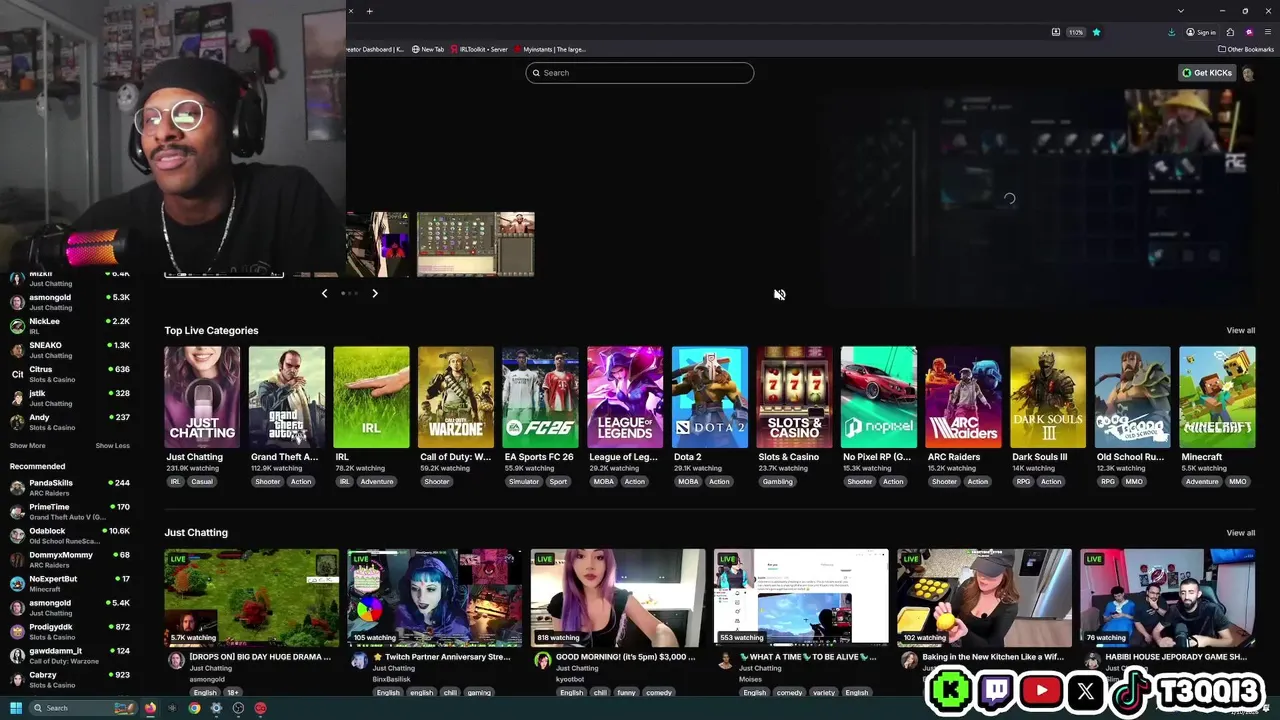The width and height of the screenshot is (1280, 720).
Task: Open stream thumbnail with 818 watching
Action: (x=618, y=597)
